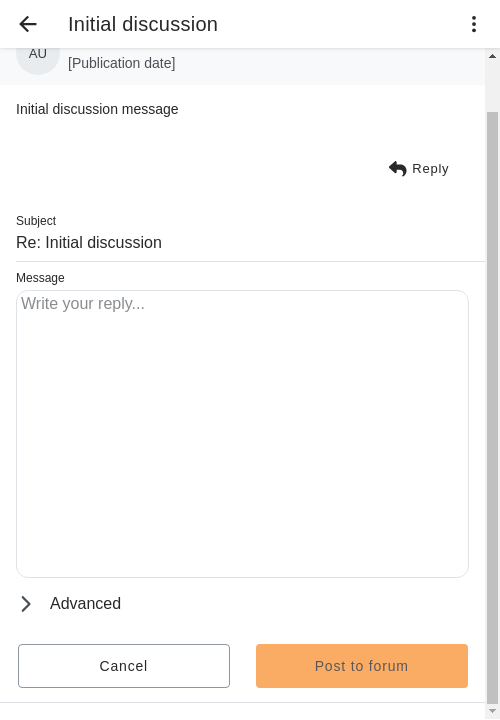Edit the Subject field text

tap(250, 242)
